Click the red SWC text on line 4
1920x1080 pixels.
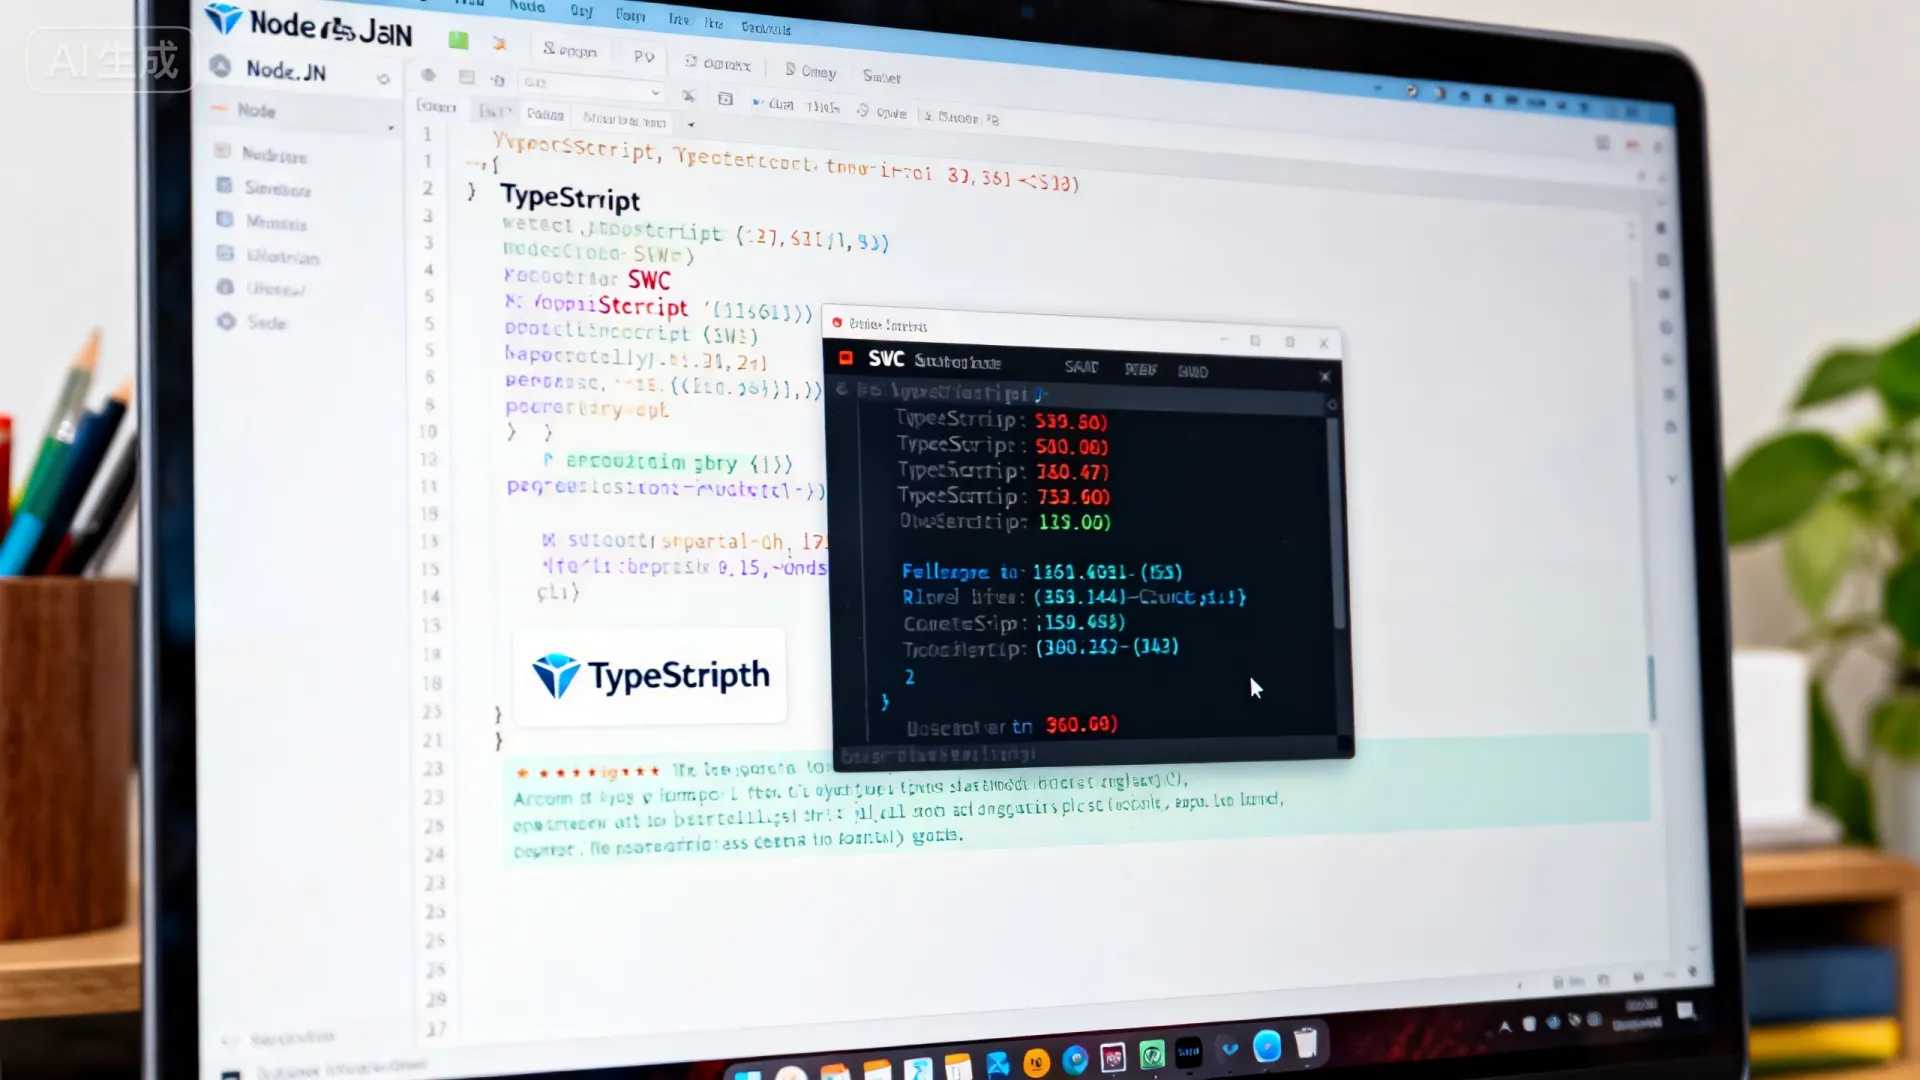coord(649,280)
